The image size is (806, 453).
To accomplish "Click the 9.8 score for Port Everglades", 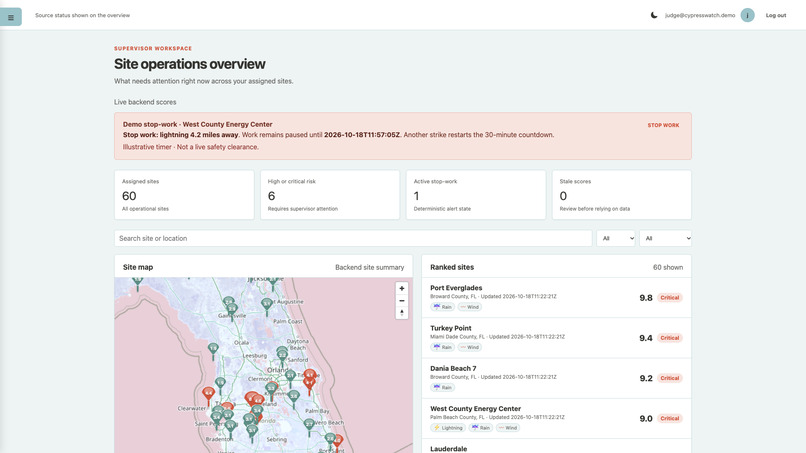I will pos(646,298).
